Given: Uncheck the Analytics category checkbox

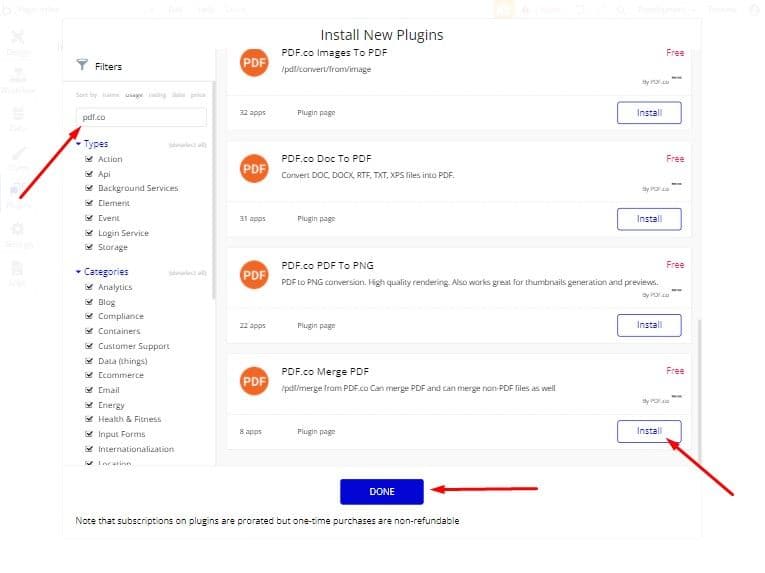Looking at the screenshot, I should click(x=88, y=287).
